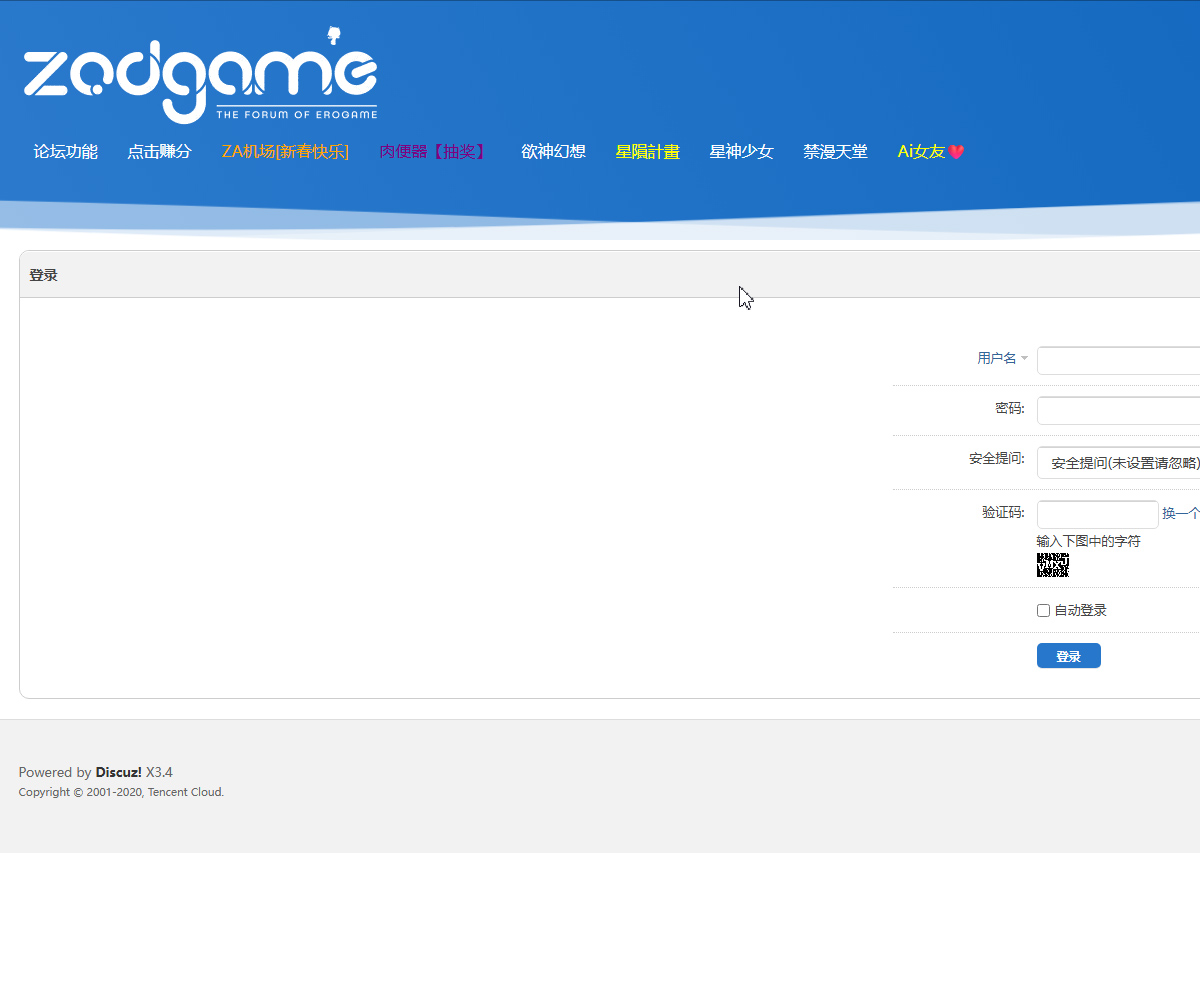The image size is (1200, 988).
Task: Click the 禁漫天堂 nav item
Action: coord(835,152)
